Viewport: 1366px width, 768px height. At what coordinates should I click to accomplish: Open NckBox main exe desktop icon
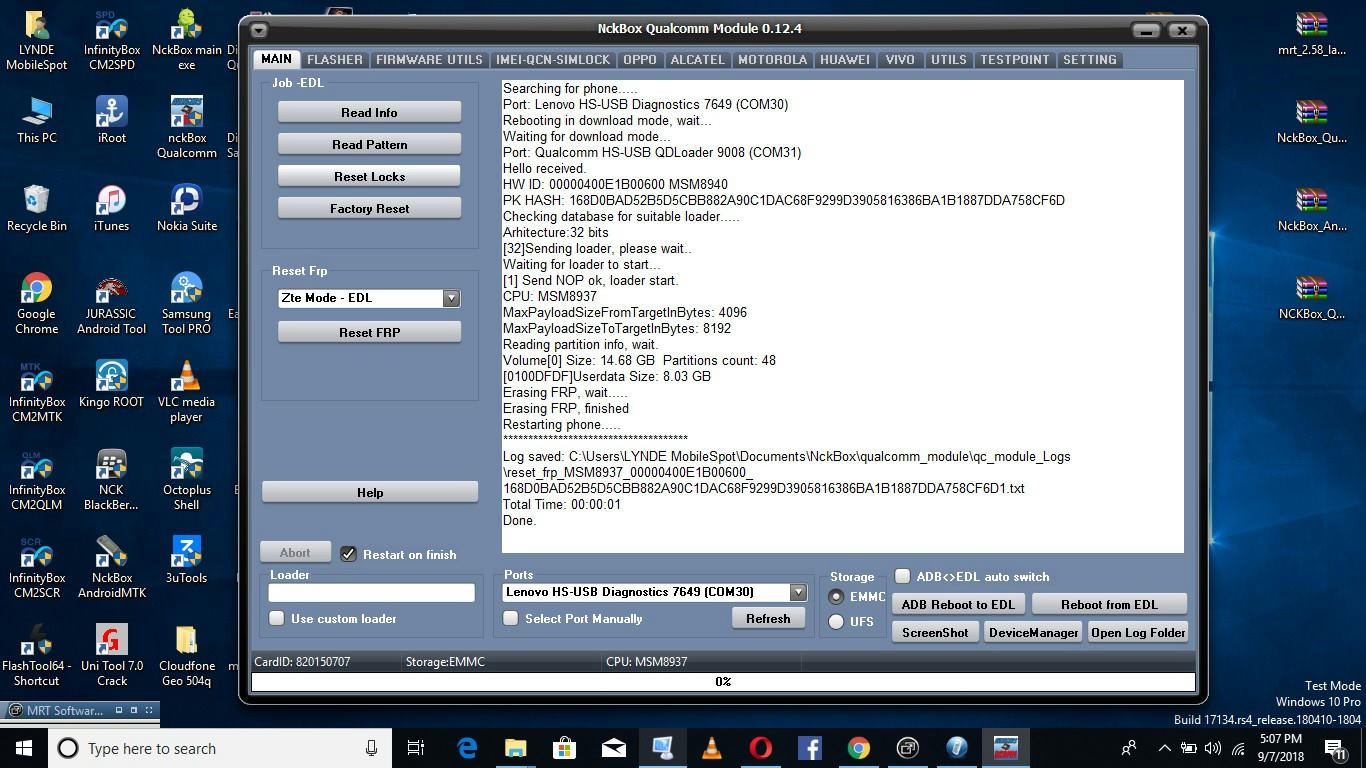pos(187,40)
